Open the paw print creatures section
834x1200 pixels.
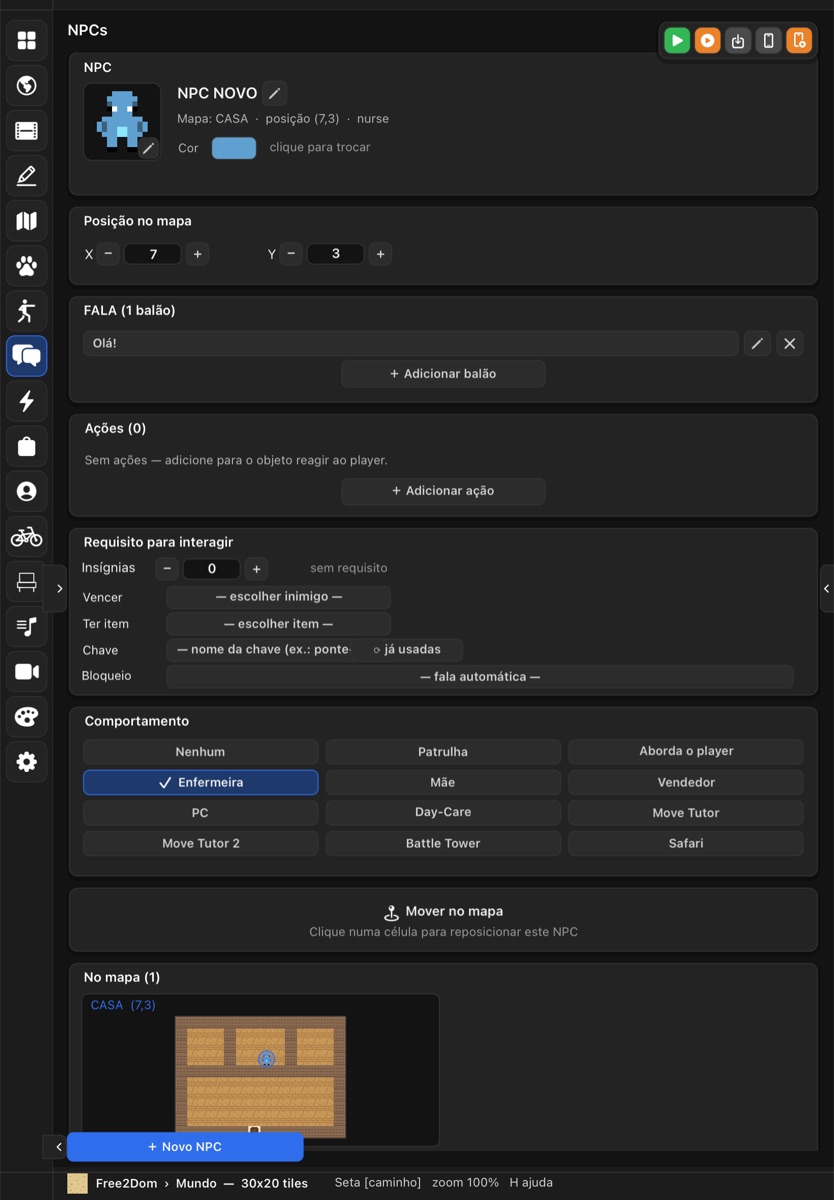(x=27, y=266)
